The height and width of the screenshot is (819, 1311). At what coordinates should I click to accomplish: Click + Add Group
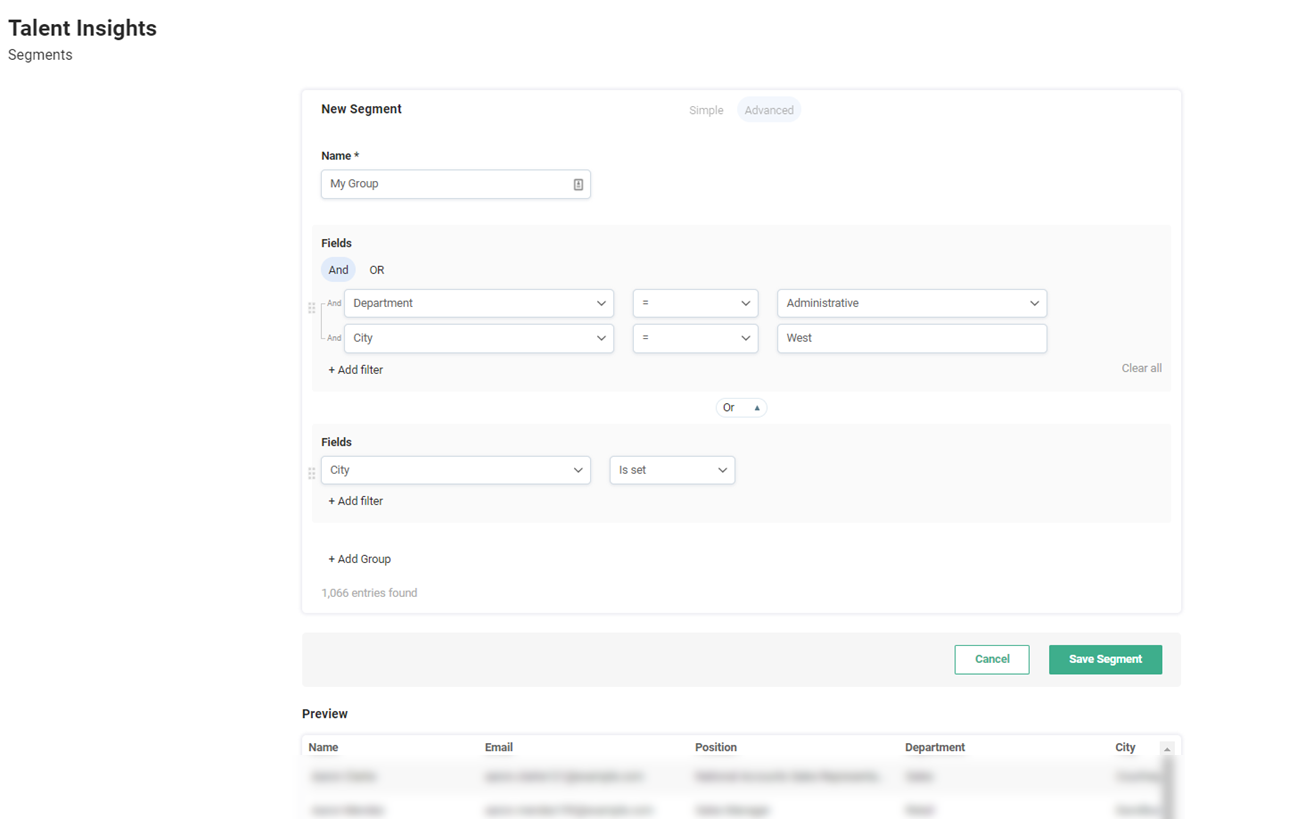click(360, 559)
